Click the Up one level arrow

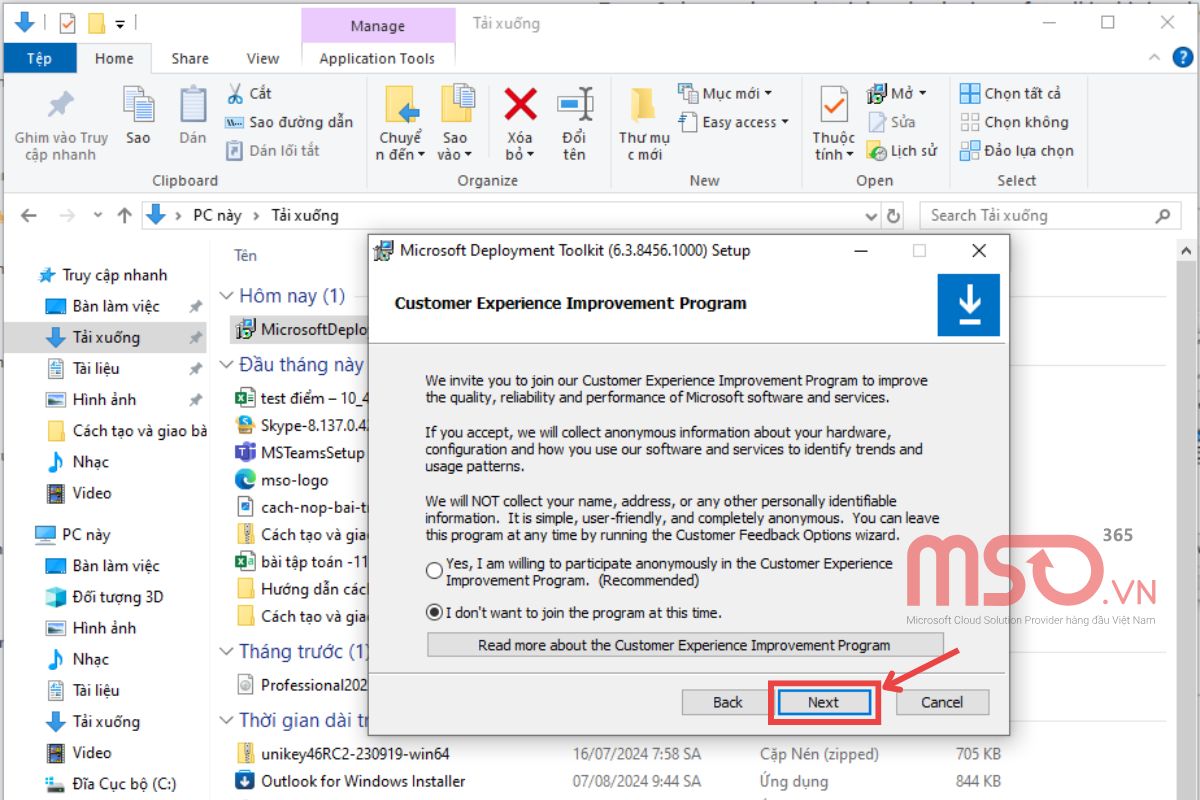click(x=124, y=215)
